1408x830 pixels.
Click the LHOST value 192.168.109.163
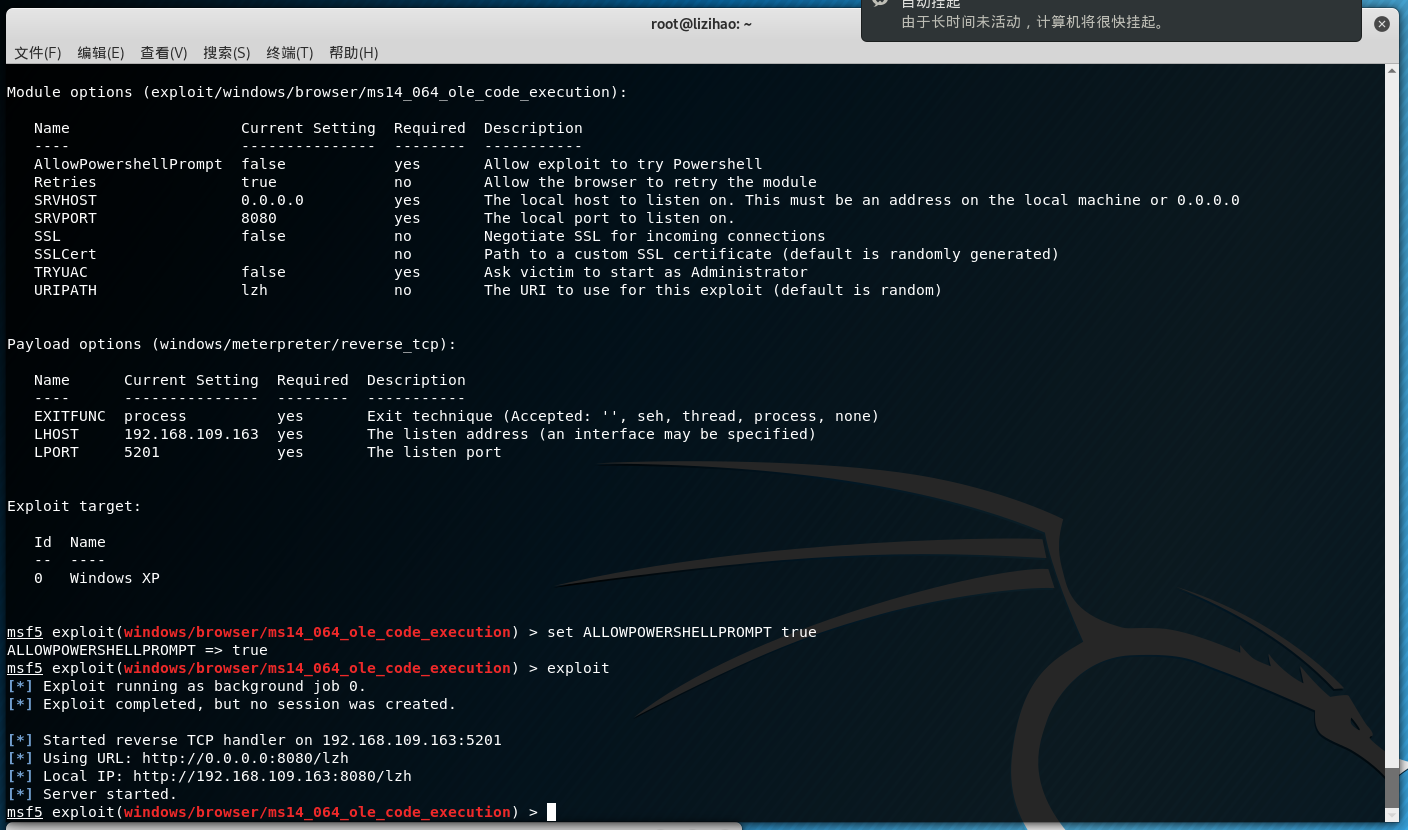coord(191,434)
